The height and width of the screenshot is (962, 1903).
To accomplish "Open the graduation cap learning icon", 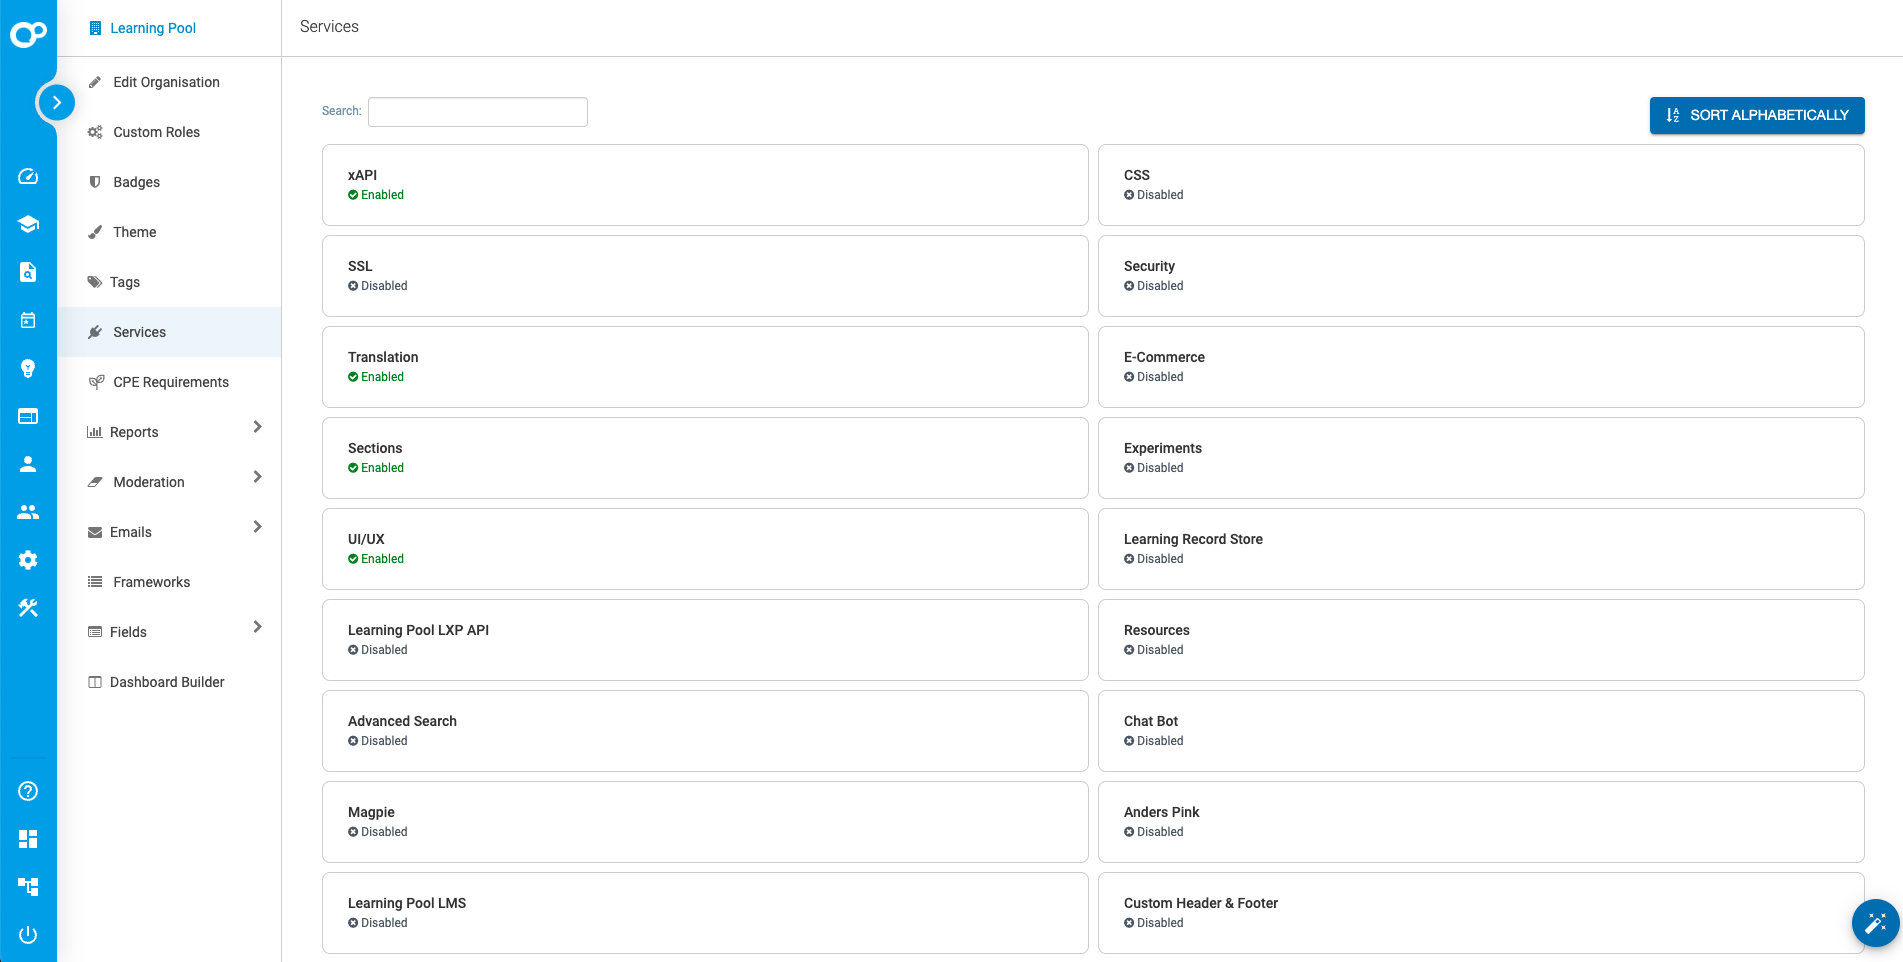I will click(x=28, y=224).
